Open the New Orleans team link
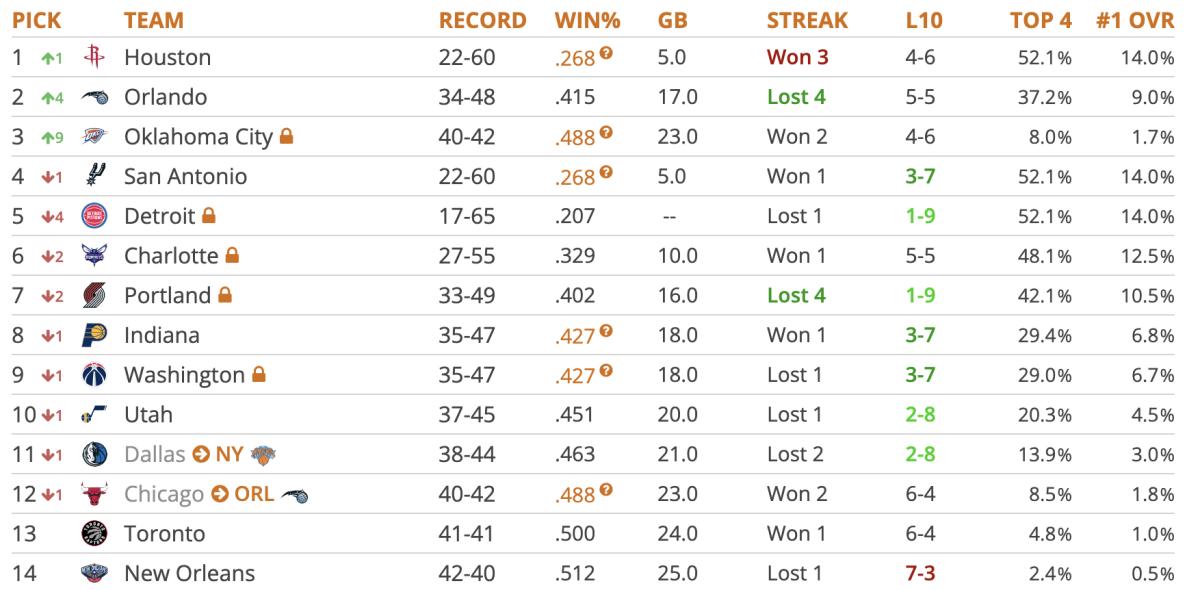 point(189,574)
